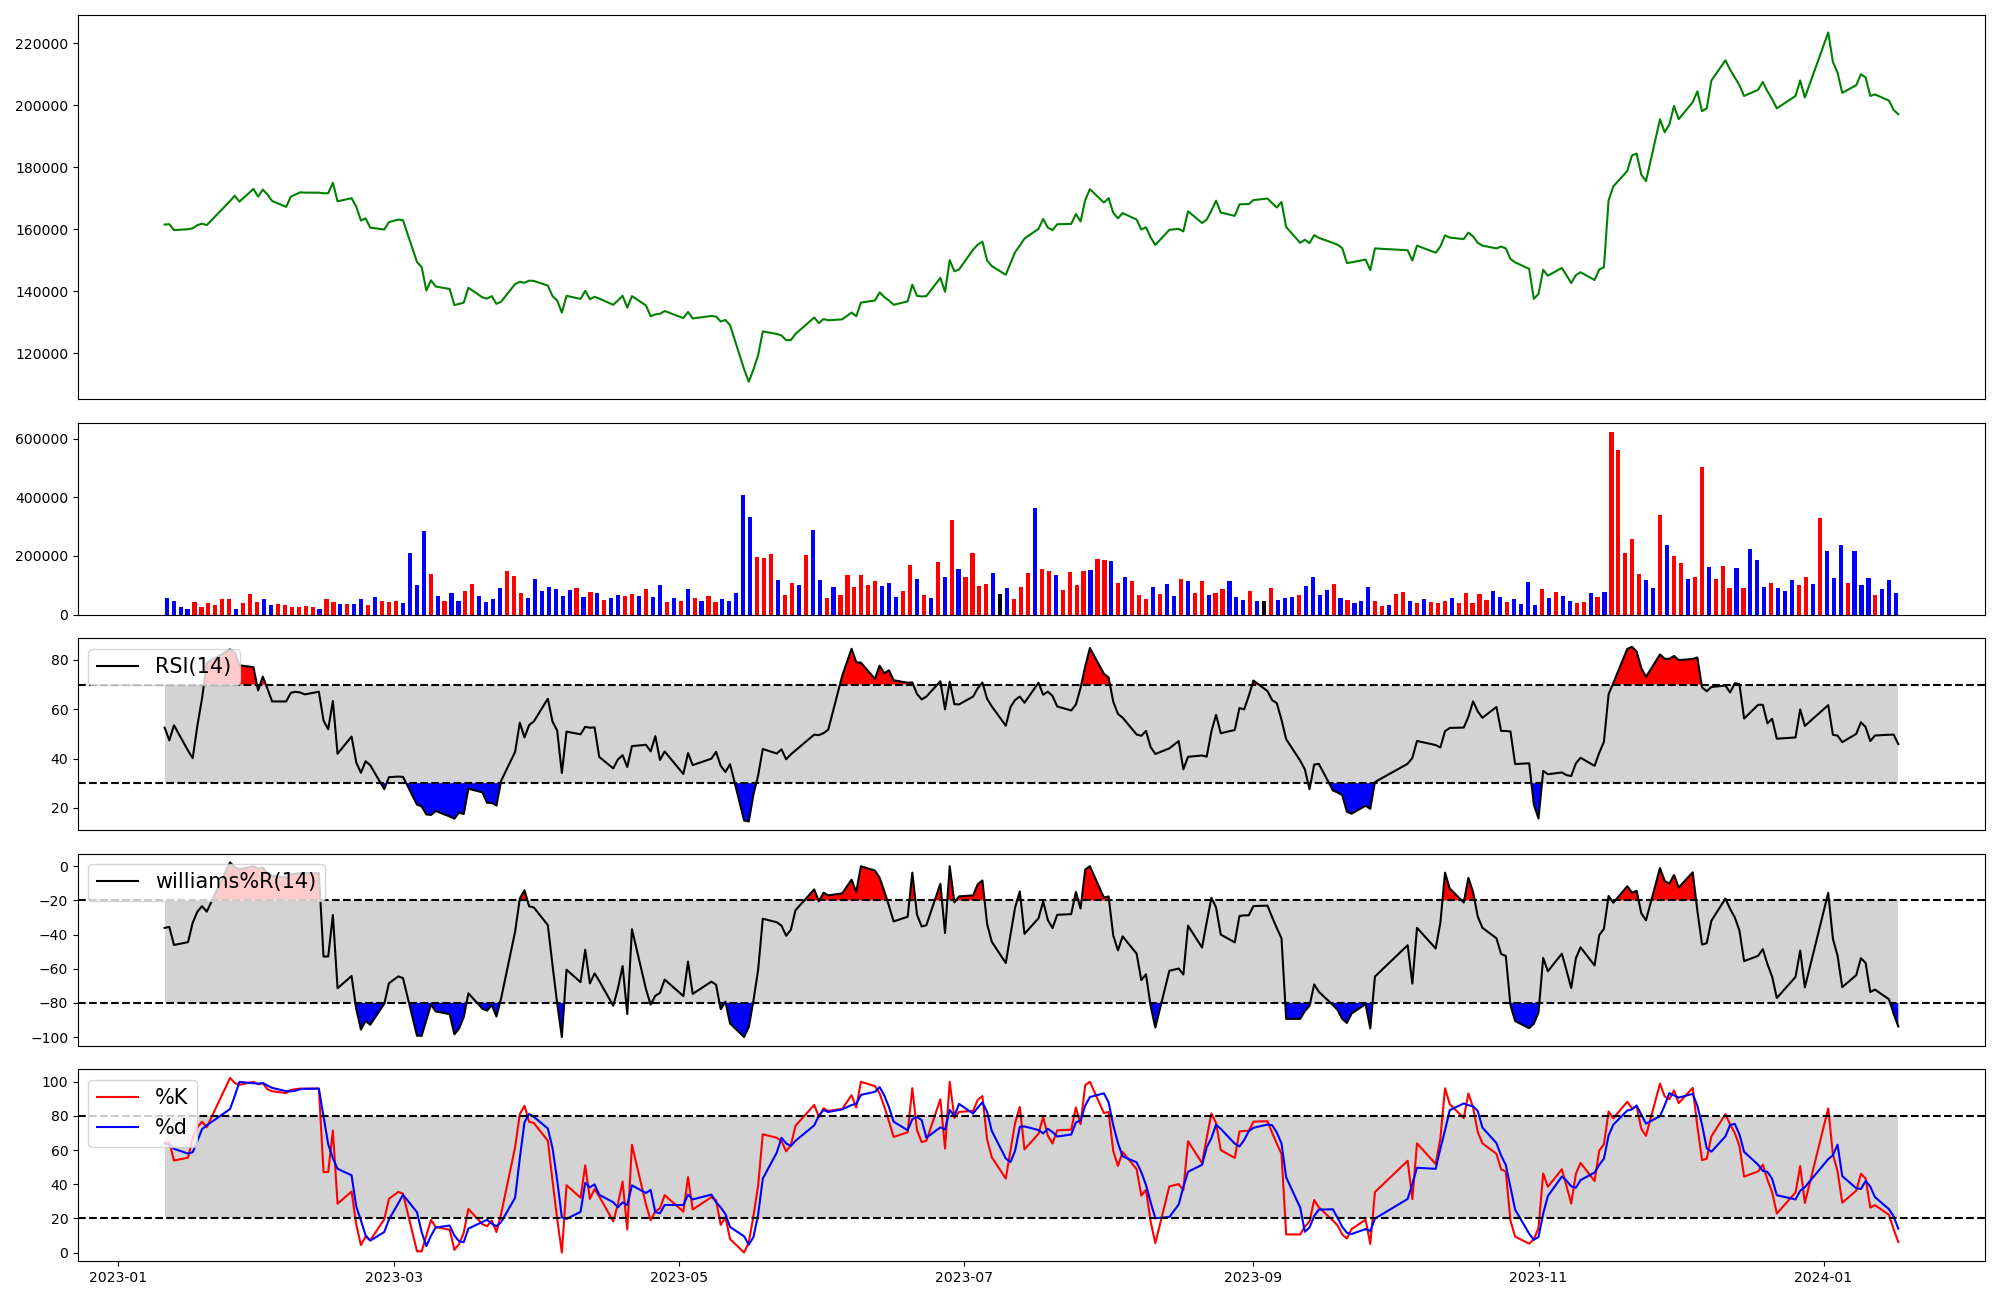Click the 2023-09 x-axis date label
2000x1300 pixels.
tap(1253, 1277)
